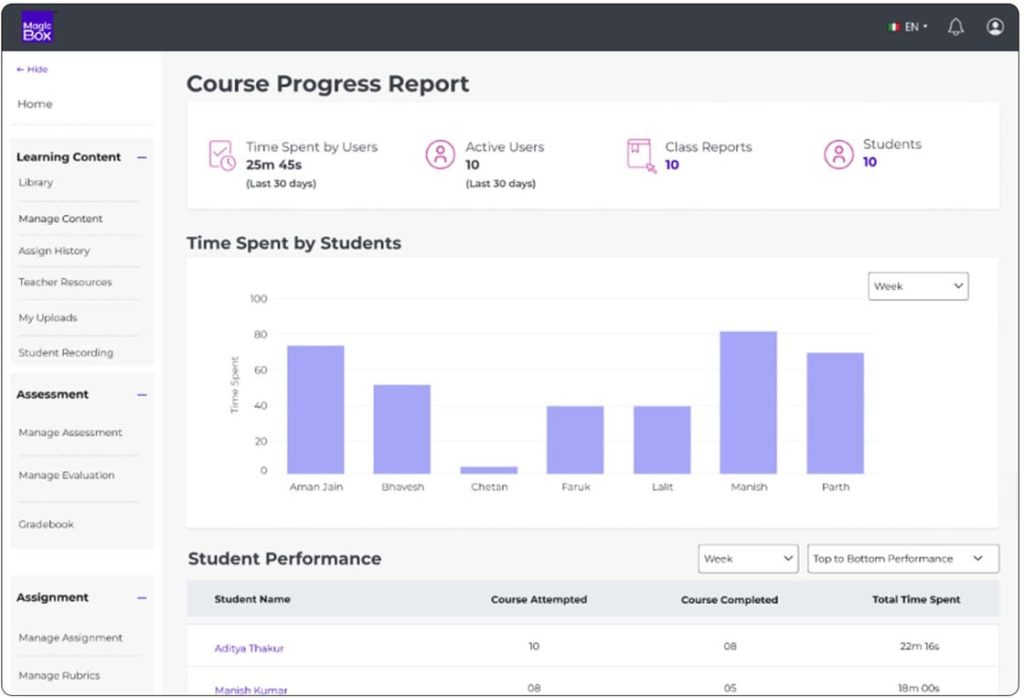Viewport: 1024px width, 698px height.
Task: Click the Time Spent by Users icon
Action: coord(221,155)
